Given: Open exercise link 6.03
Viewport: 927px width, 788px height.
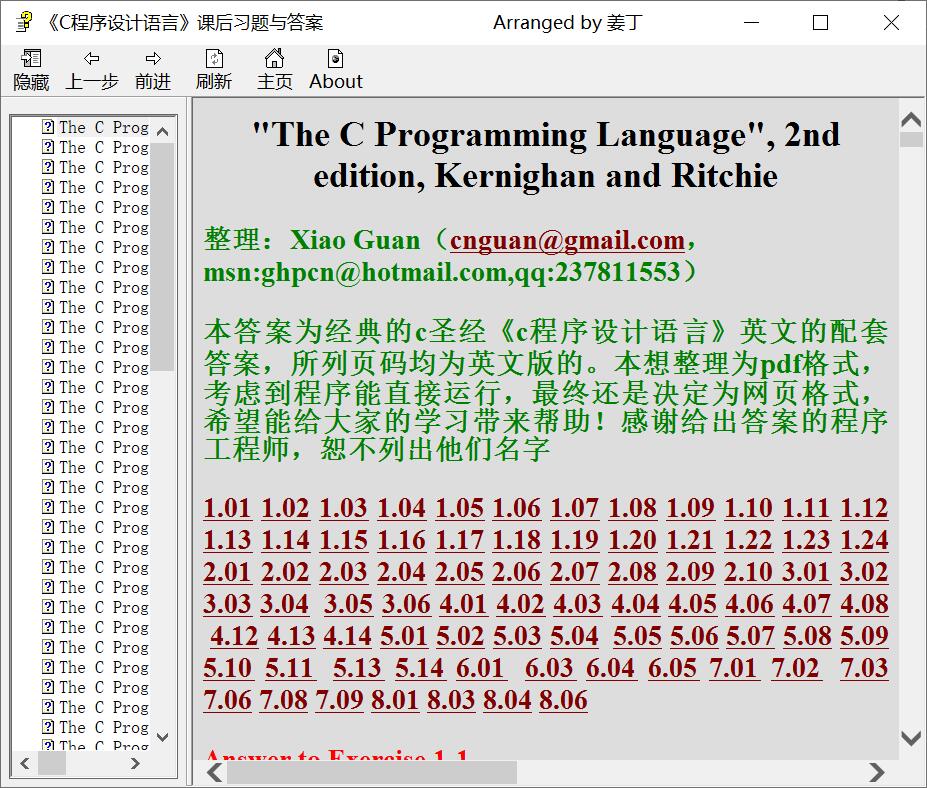Looking at the screenshot, I should (x=549, y=669).
